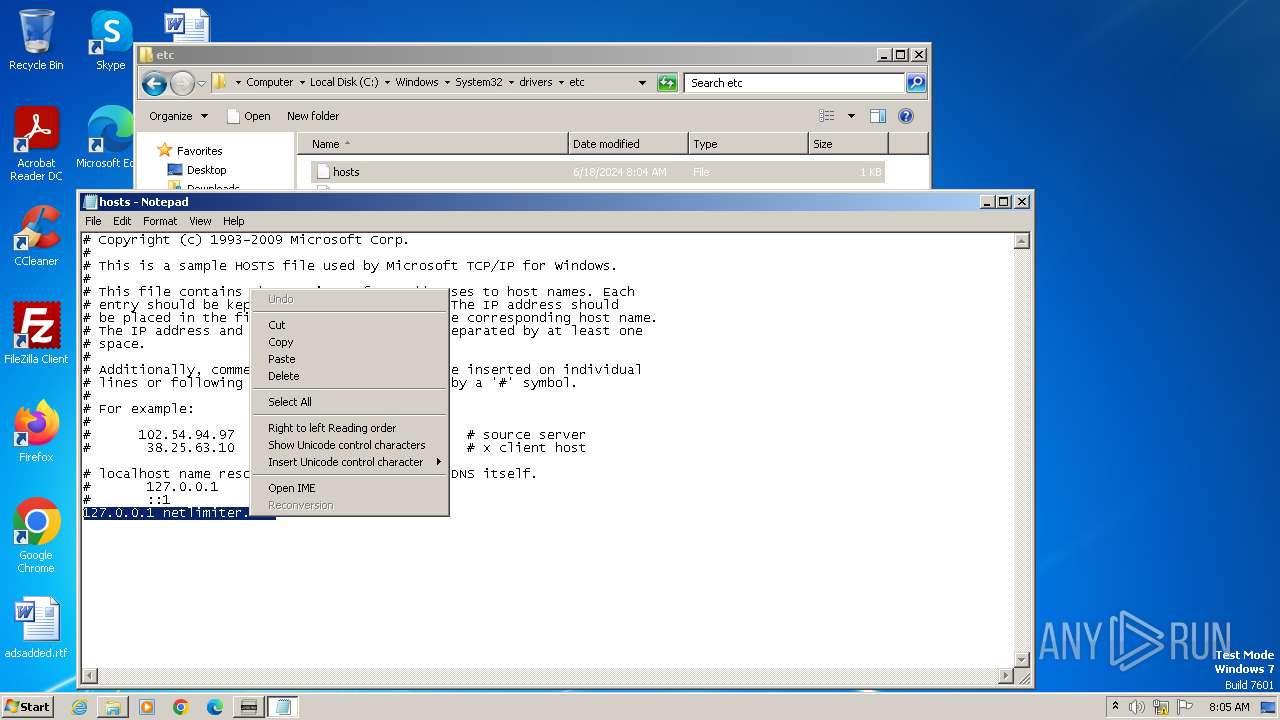Sort by the Size column header
This screenshot has height=720, width=1280.
pyautogui.click(x=848, y=144)
